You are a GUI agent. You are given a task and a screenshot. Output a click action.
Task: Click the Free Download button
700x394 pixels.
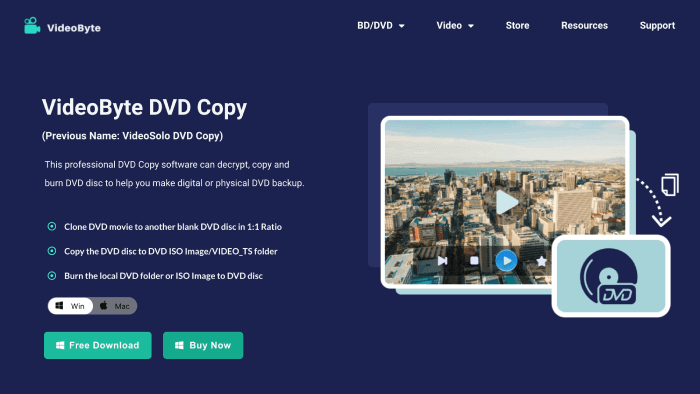click(x=98, y=345)
